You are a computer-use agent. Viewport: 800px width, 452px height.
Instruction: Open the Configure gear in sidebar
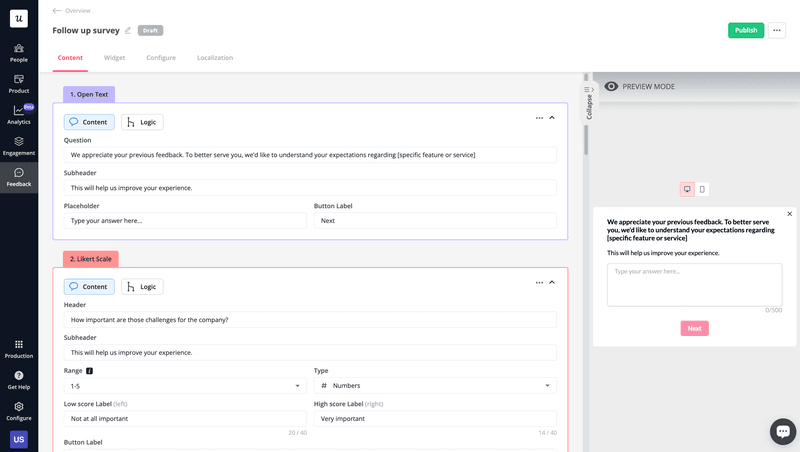click(19, 412)
